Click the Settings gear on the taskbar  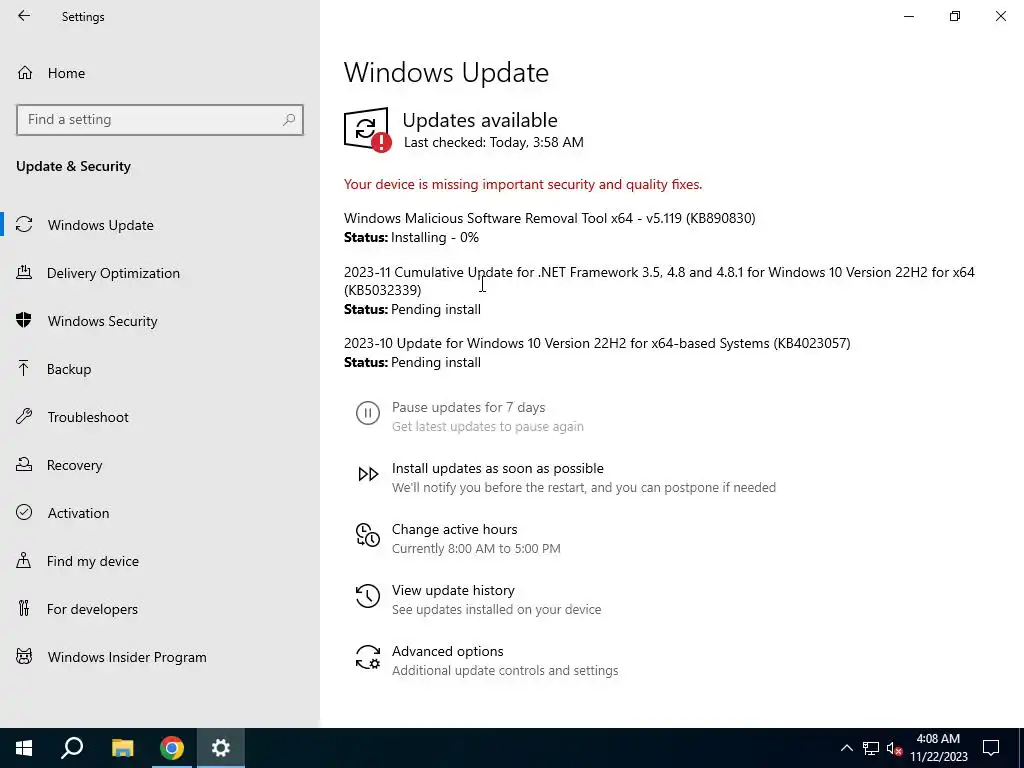click(x=221, y=748)
